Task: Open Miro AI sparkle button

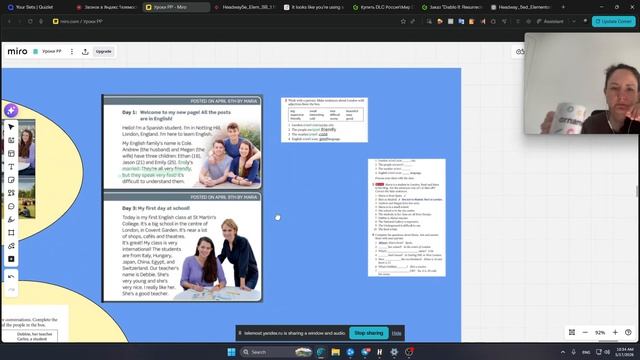Action: click(x=11, y=110)
